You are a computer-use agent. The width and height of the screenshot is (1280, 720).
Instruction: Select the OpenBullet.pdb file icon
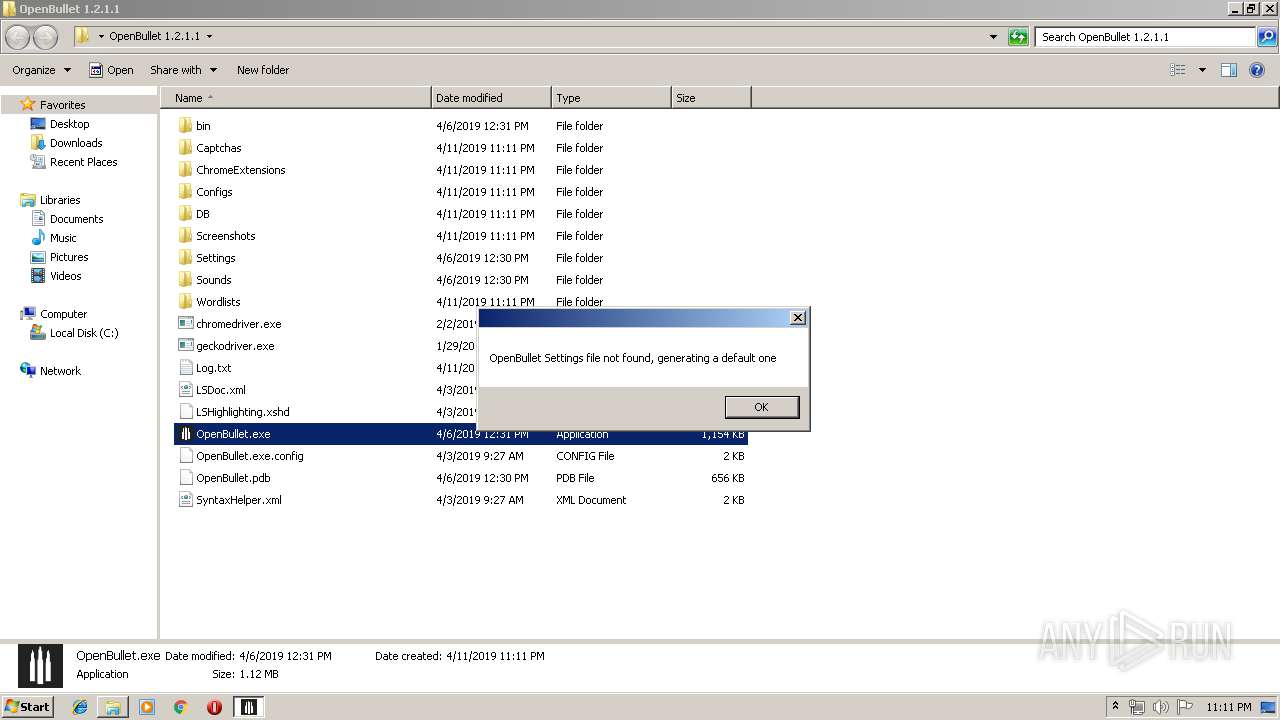185,478
